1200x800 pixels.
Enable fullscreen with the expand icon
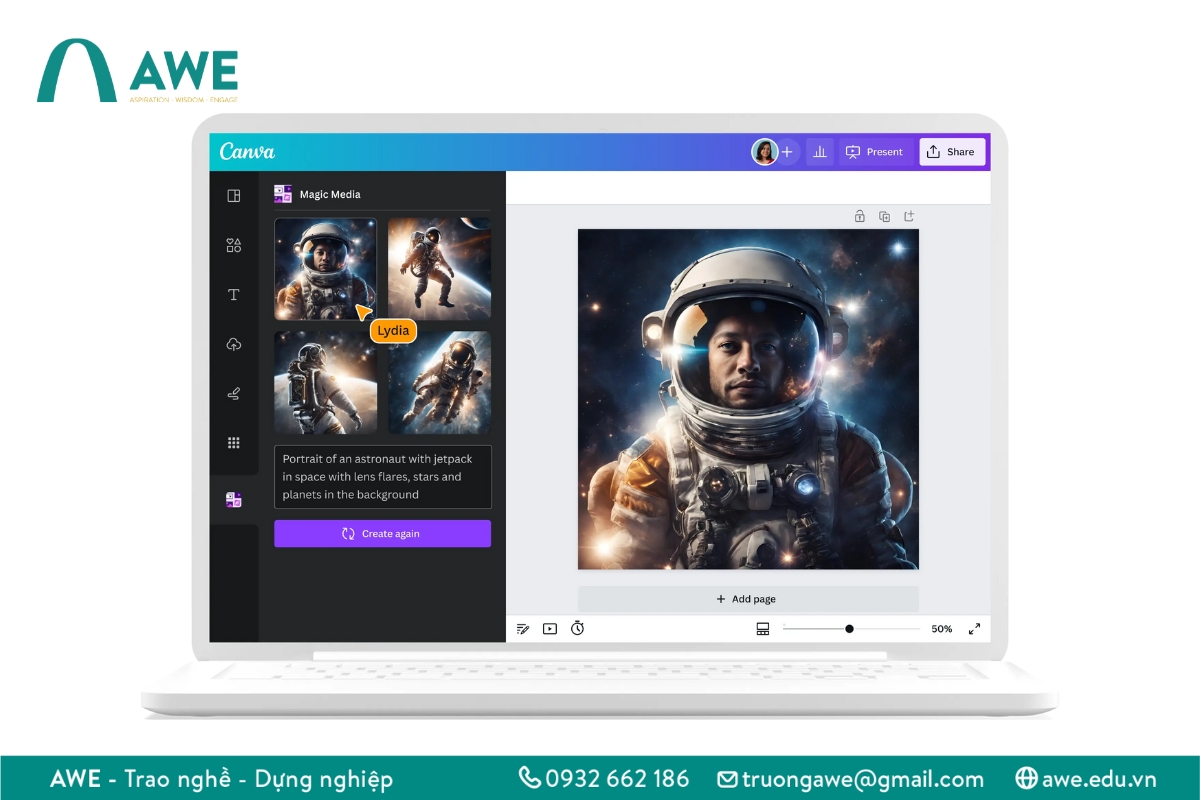click(x=975, y=628)
